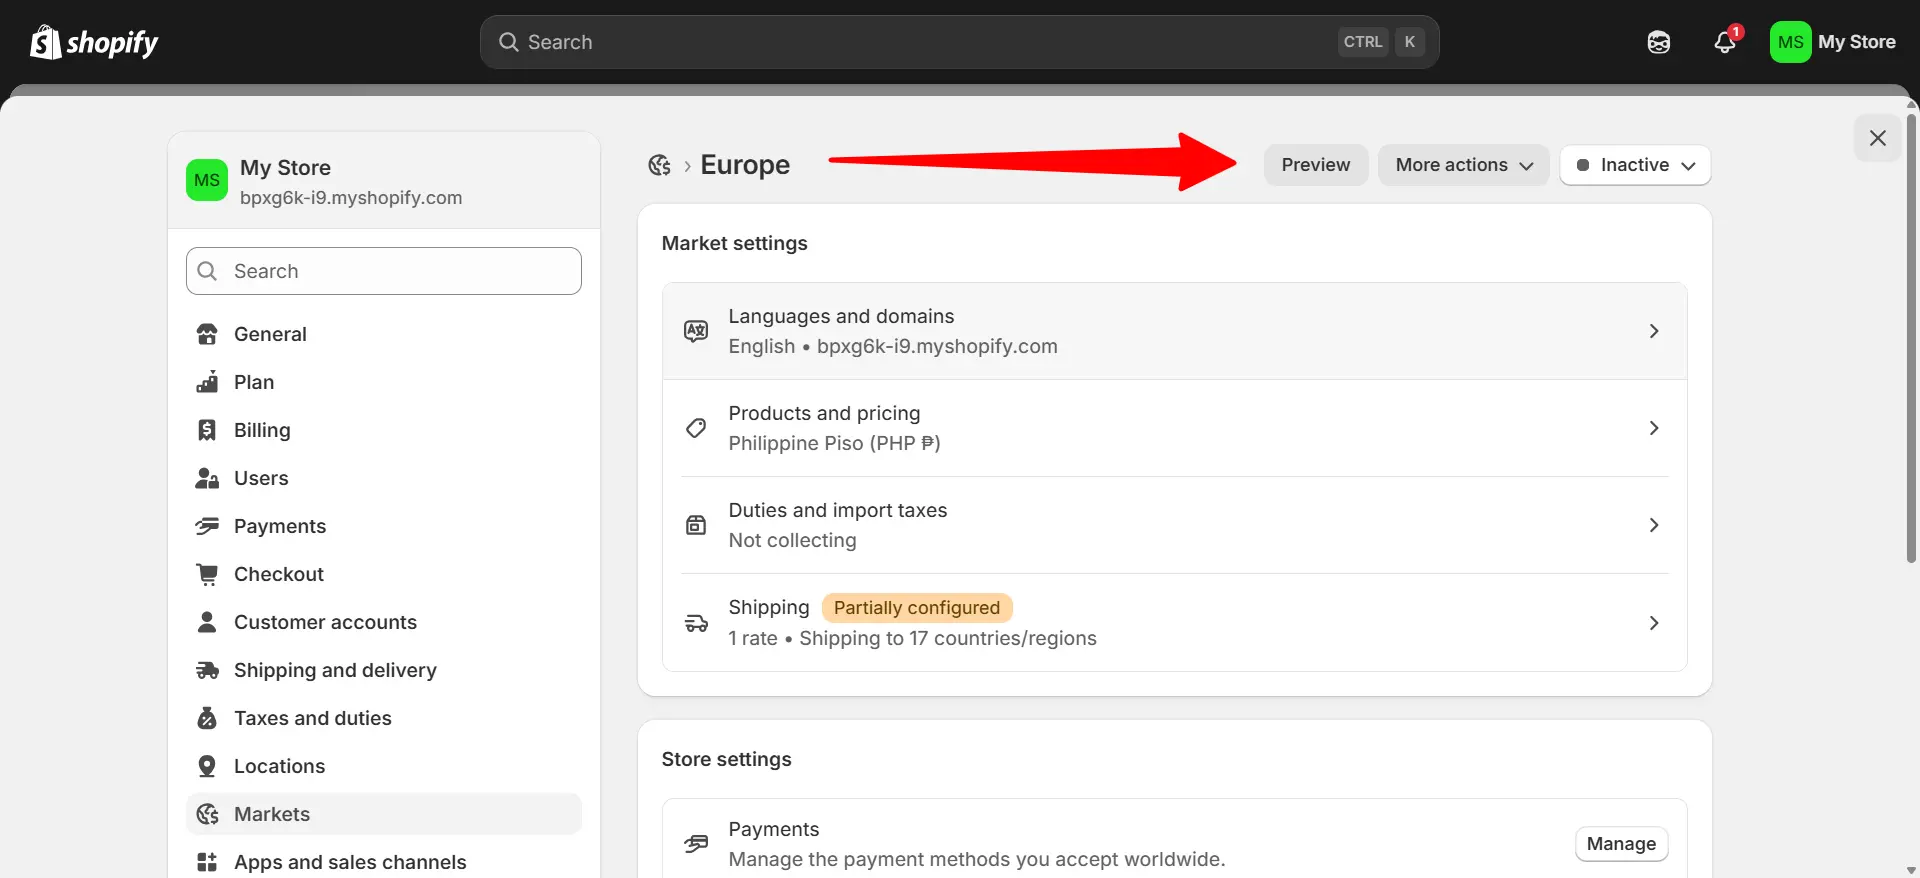Open notifications bell icon
Image resolution: width=1920 pixels, height=878 pixels.
click(1725, 42)
